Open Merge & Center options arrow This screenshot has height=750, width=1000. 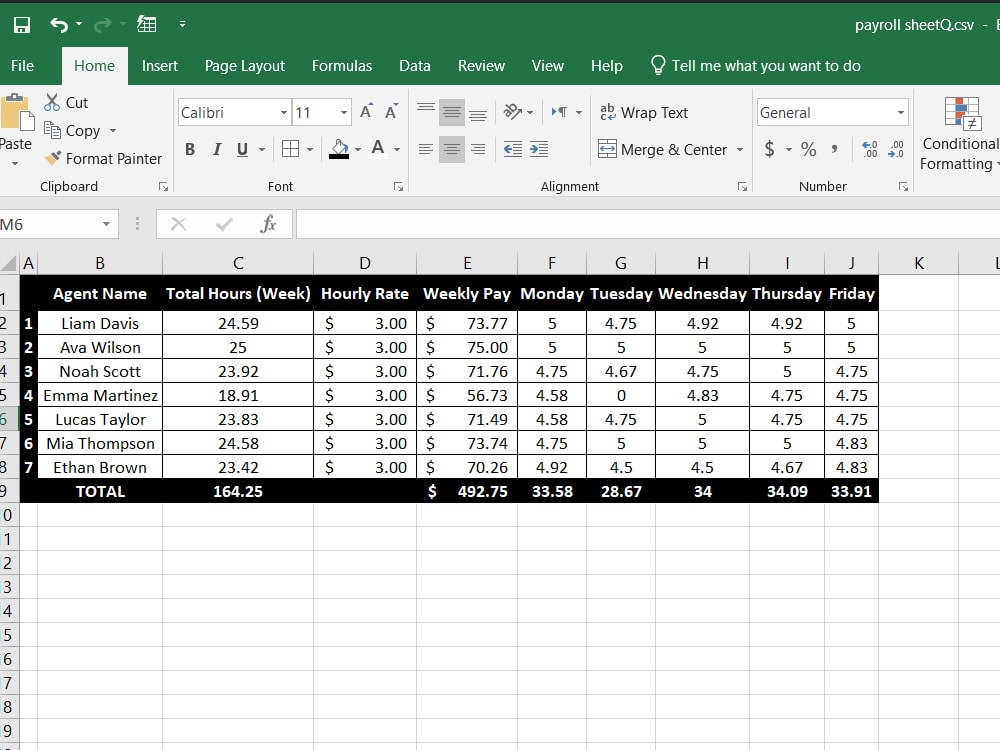point(740,150)
